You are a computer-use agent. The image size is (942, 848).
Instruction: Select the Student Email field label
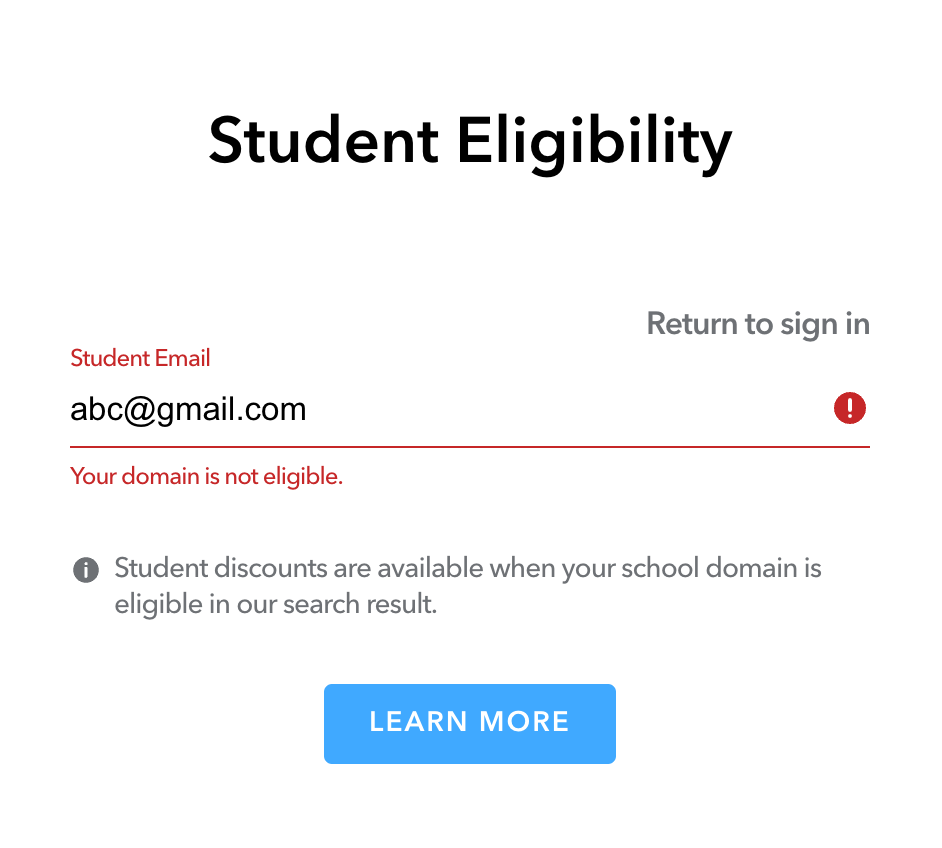coord(140,358)
